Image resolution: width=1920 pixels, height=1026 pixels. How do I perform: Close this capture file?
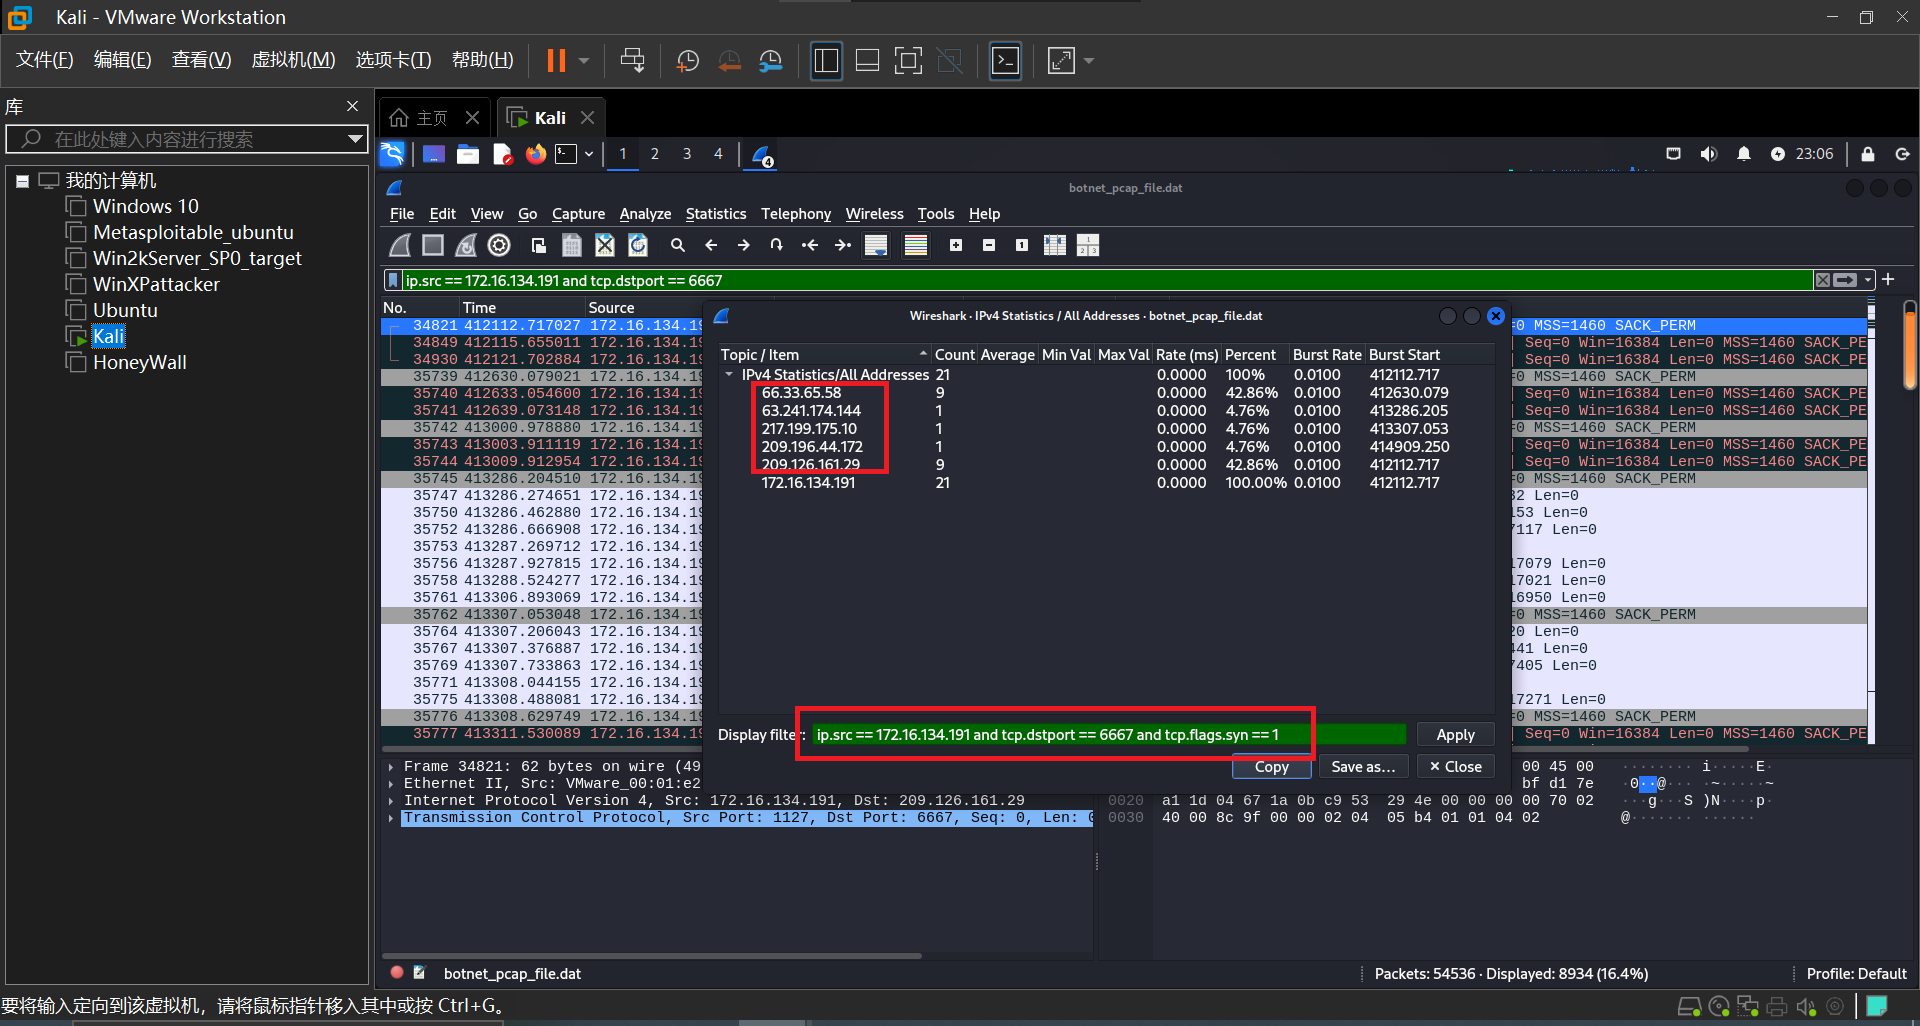click(605, 245)
